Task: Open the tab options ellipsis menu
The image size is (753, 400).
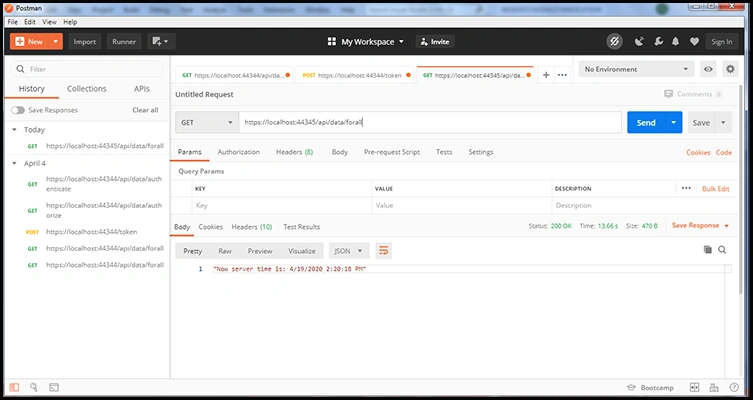Action: tap(562, 75)
